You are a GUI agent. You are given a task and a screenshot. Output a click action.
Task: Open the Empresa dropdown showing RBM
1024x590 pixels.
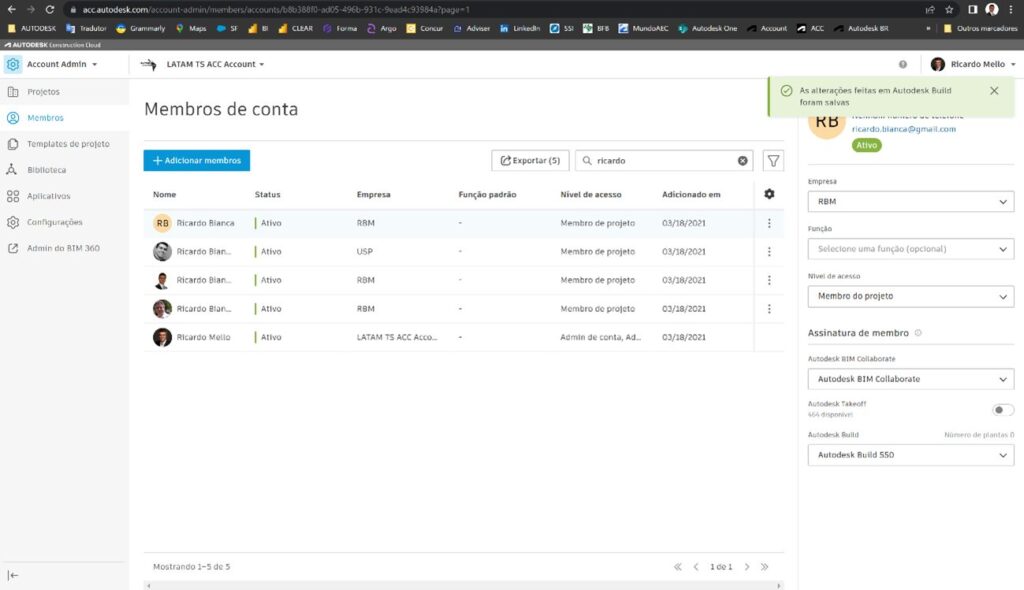(x=910, y=201)
